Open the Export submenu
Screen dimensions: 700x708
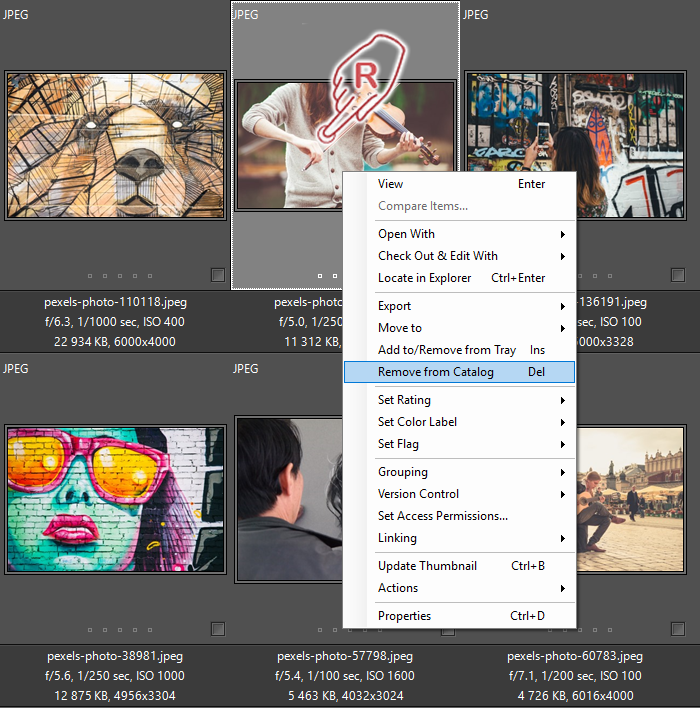pos(459,306)
